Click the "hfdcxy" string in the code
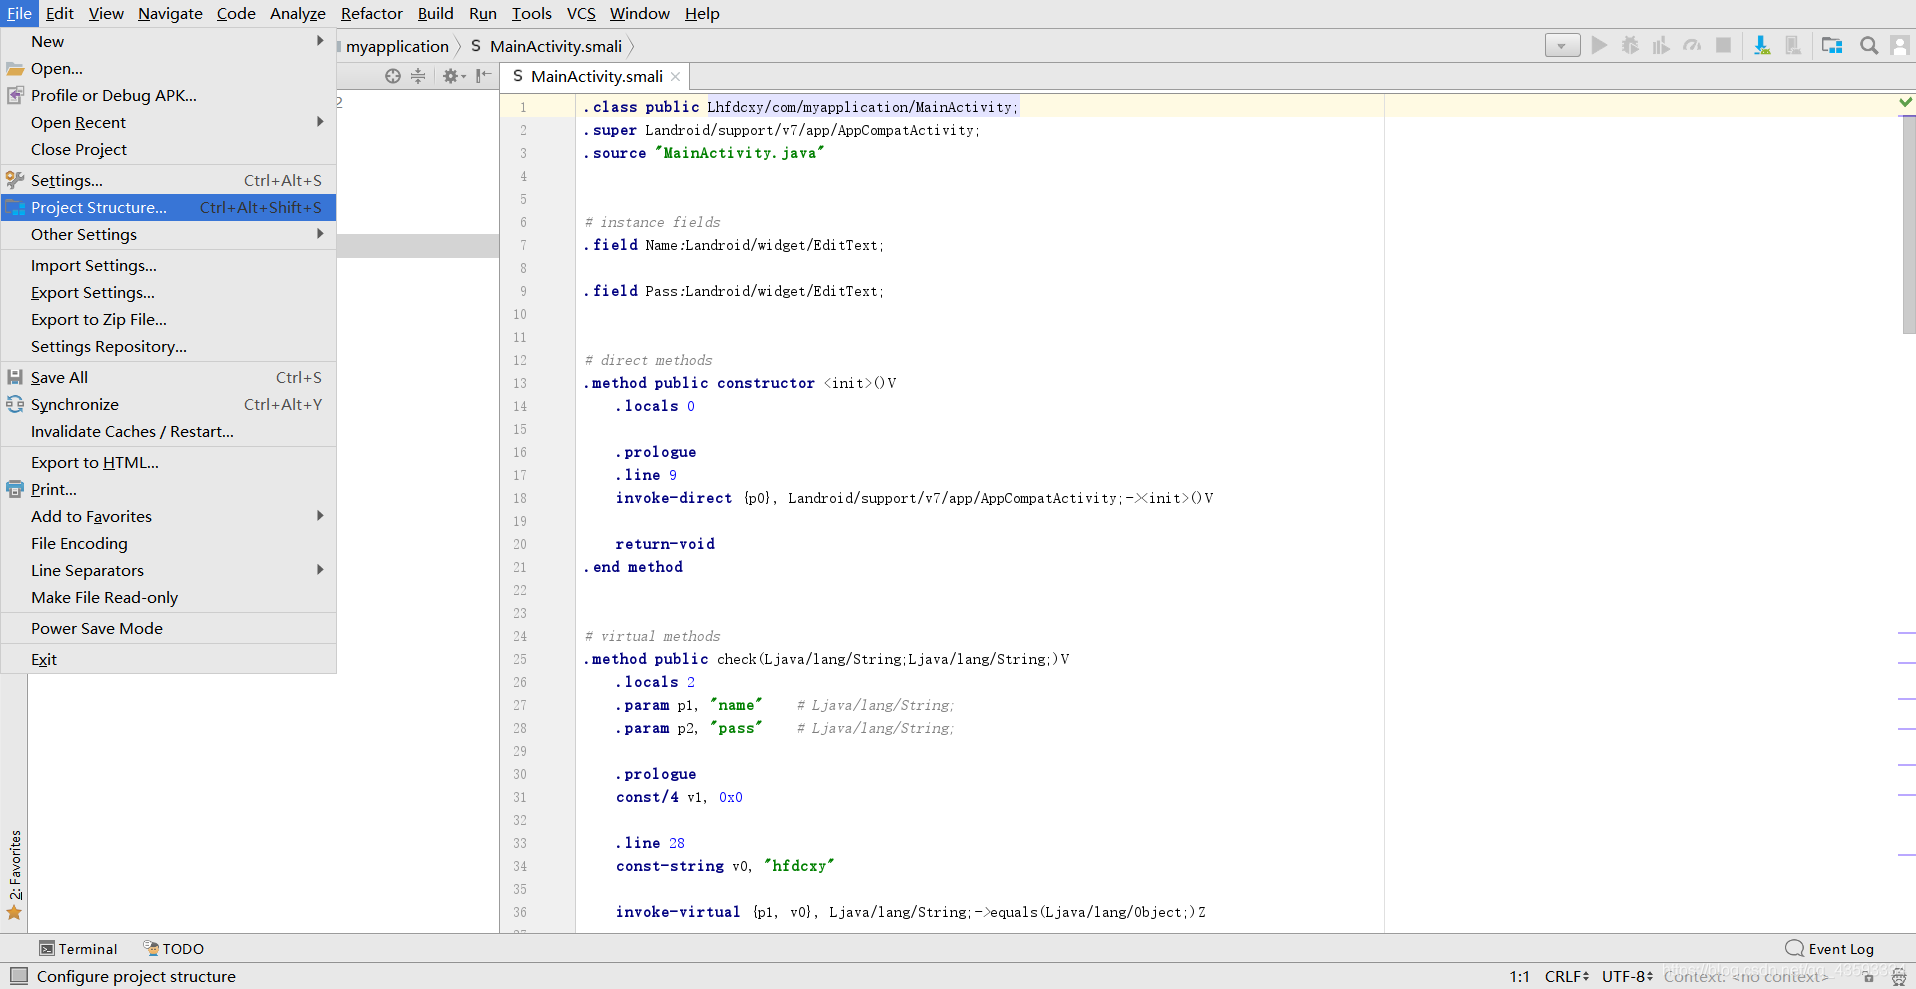1916x989 pixels. 799,866
